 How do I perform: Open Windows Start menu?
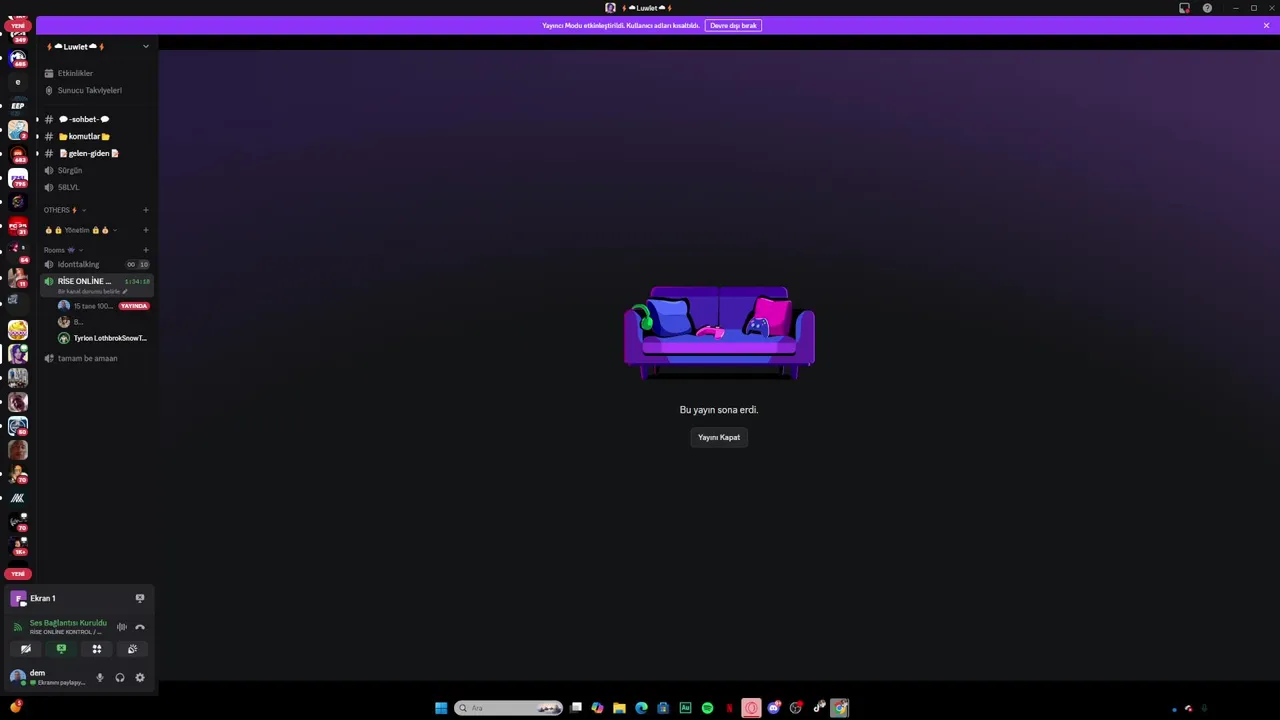441,708
